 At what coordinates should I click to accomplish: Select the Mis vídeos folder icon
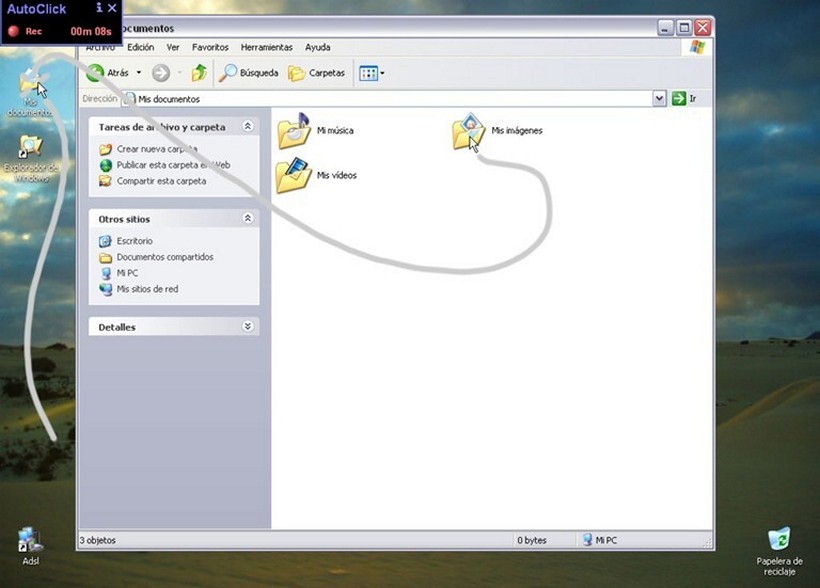click(x=293, y=175)
